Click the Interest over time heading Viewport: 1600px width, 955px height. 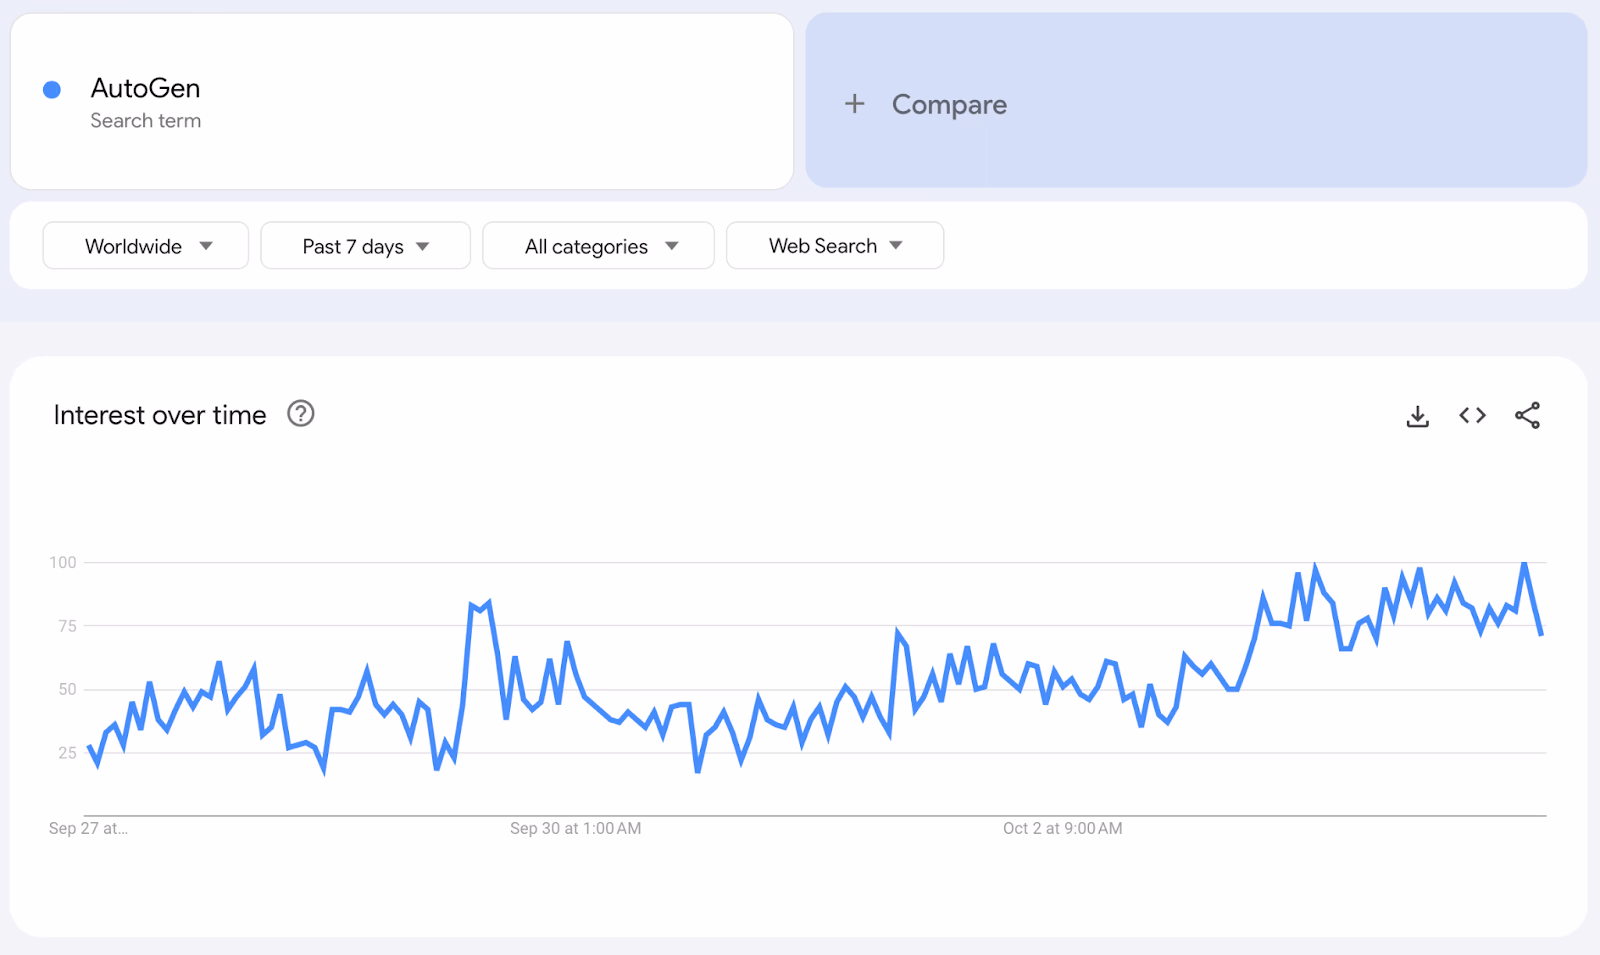tap(160, 415)
